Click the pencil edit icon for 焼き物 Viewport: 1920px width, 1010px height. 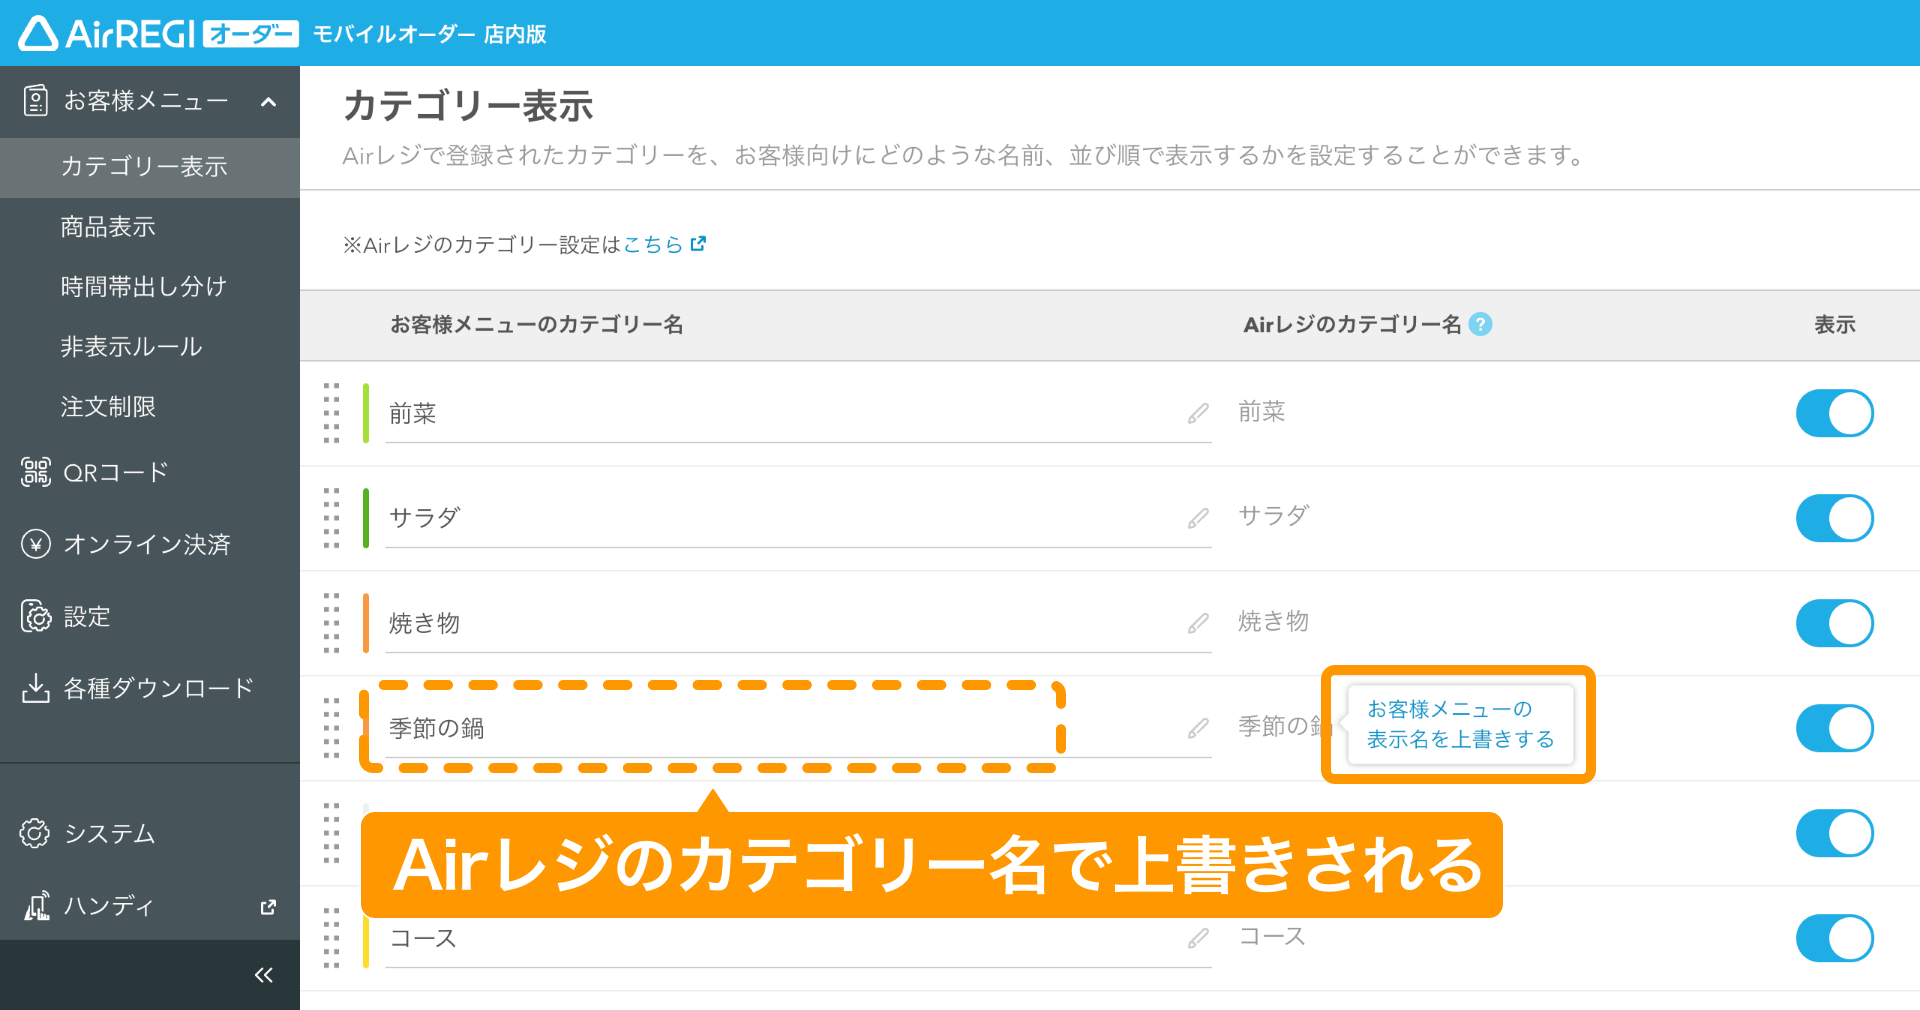[1198, 623]
